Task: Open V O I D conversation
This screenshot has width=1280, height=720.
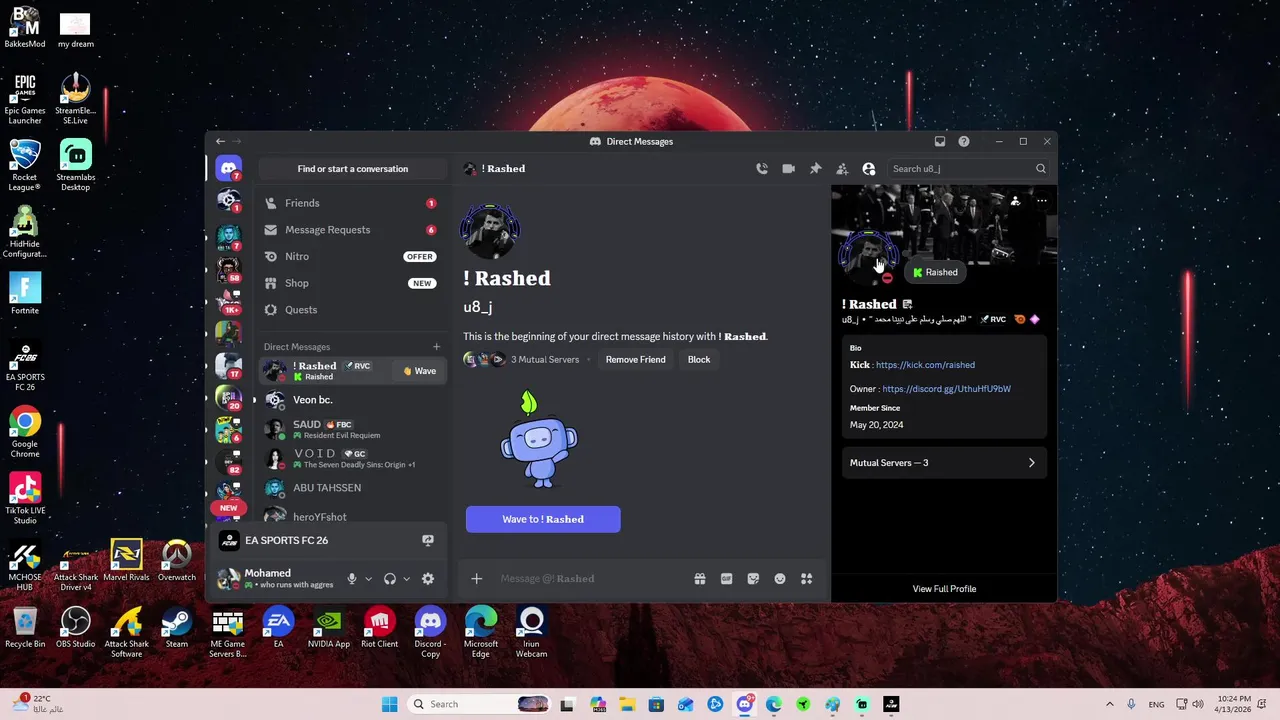Action: pyautogui.click(x=351, y=459)
